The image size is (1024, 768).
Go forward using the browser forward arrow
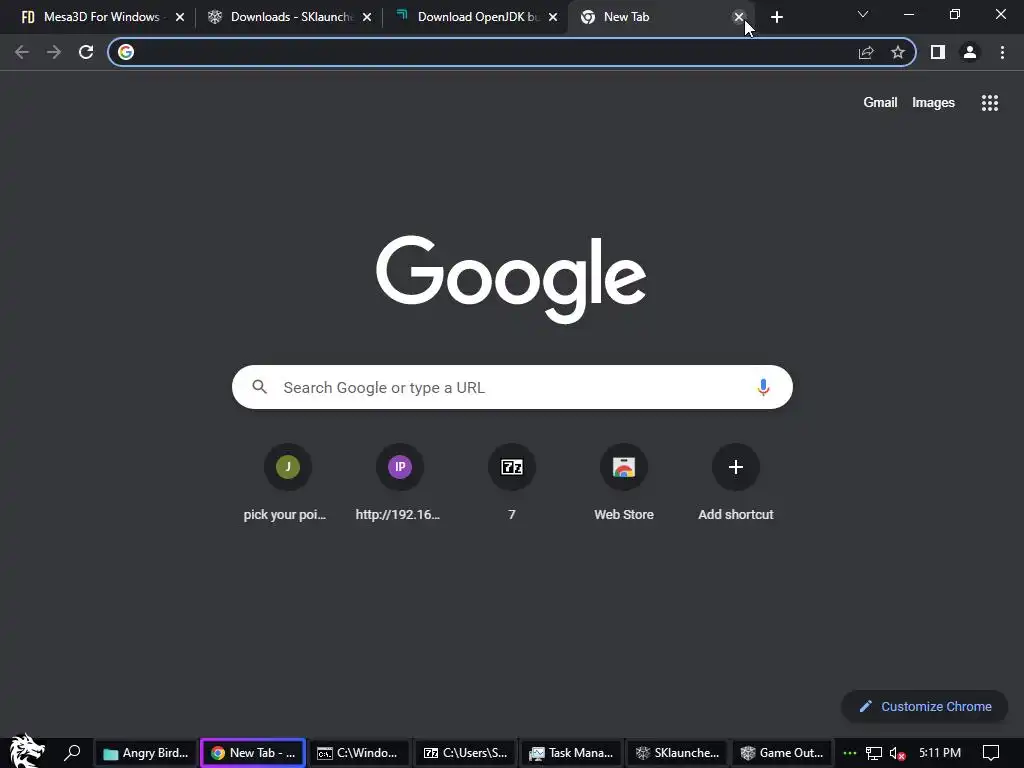pos(54,52)
